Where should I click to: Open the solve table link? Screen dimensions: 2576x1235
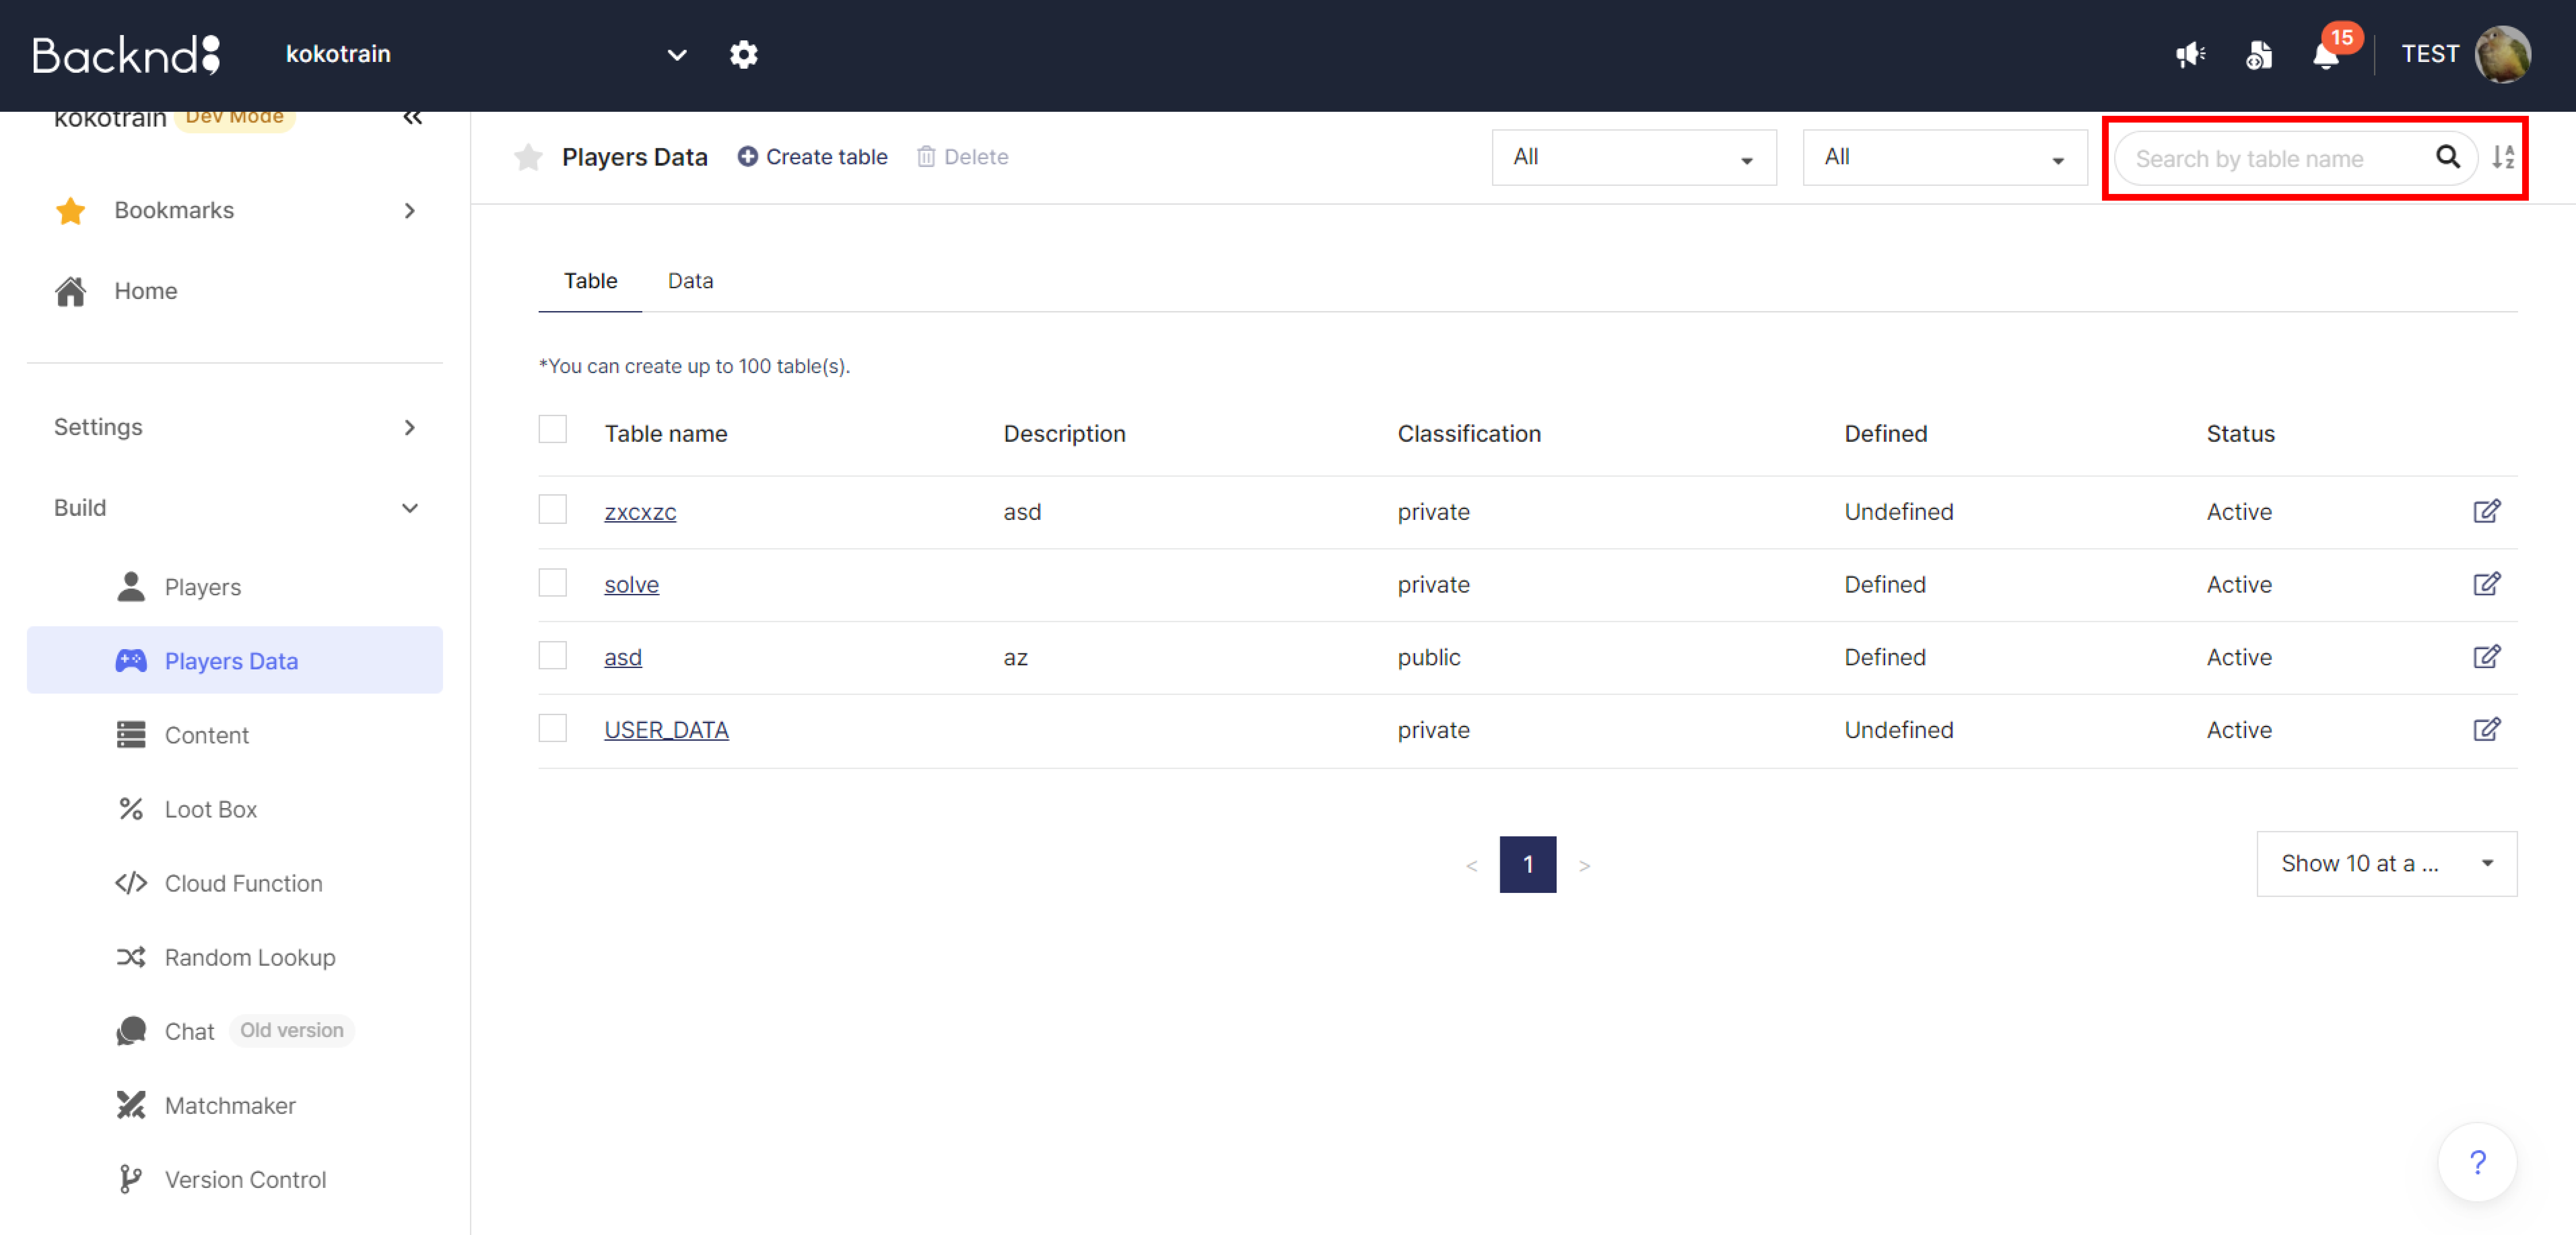point(631,585)
